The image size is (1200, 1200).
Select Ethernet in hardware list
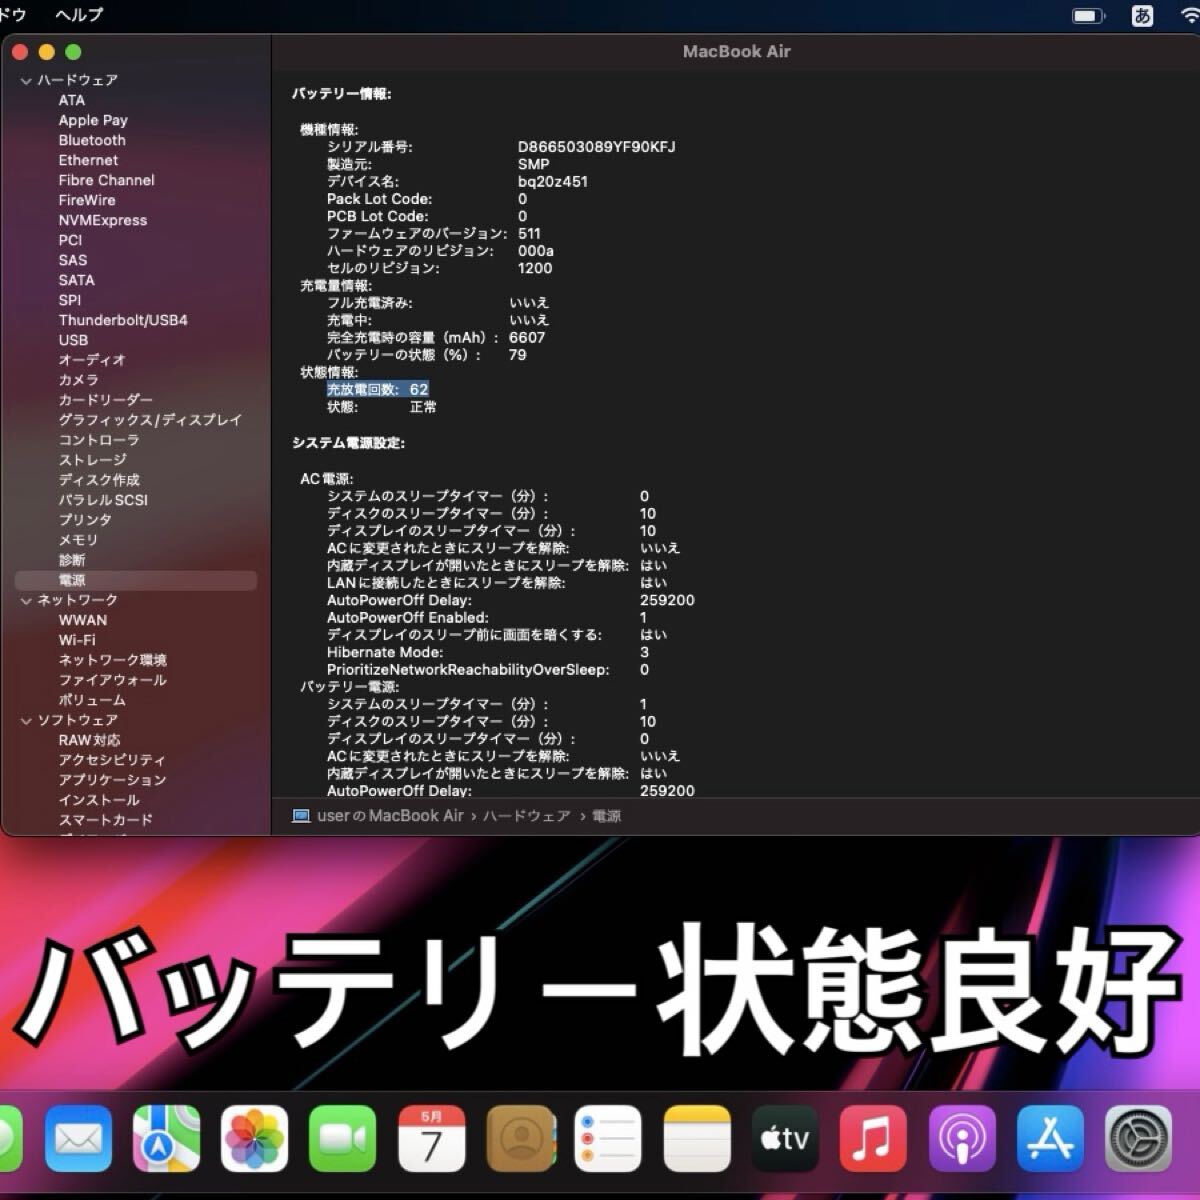pyautogui.click(x=88, y=160)
